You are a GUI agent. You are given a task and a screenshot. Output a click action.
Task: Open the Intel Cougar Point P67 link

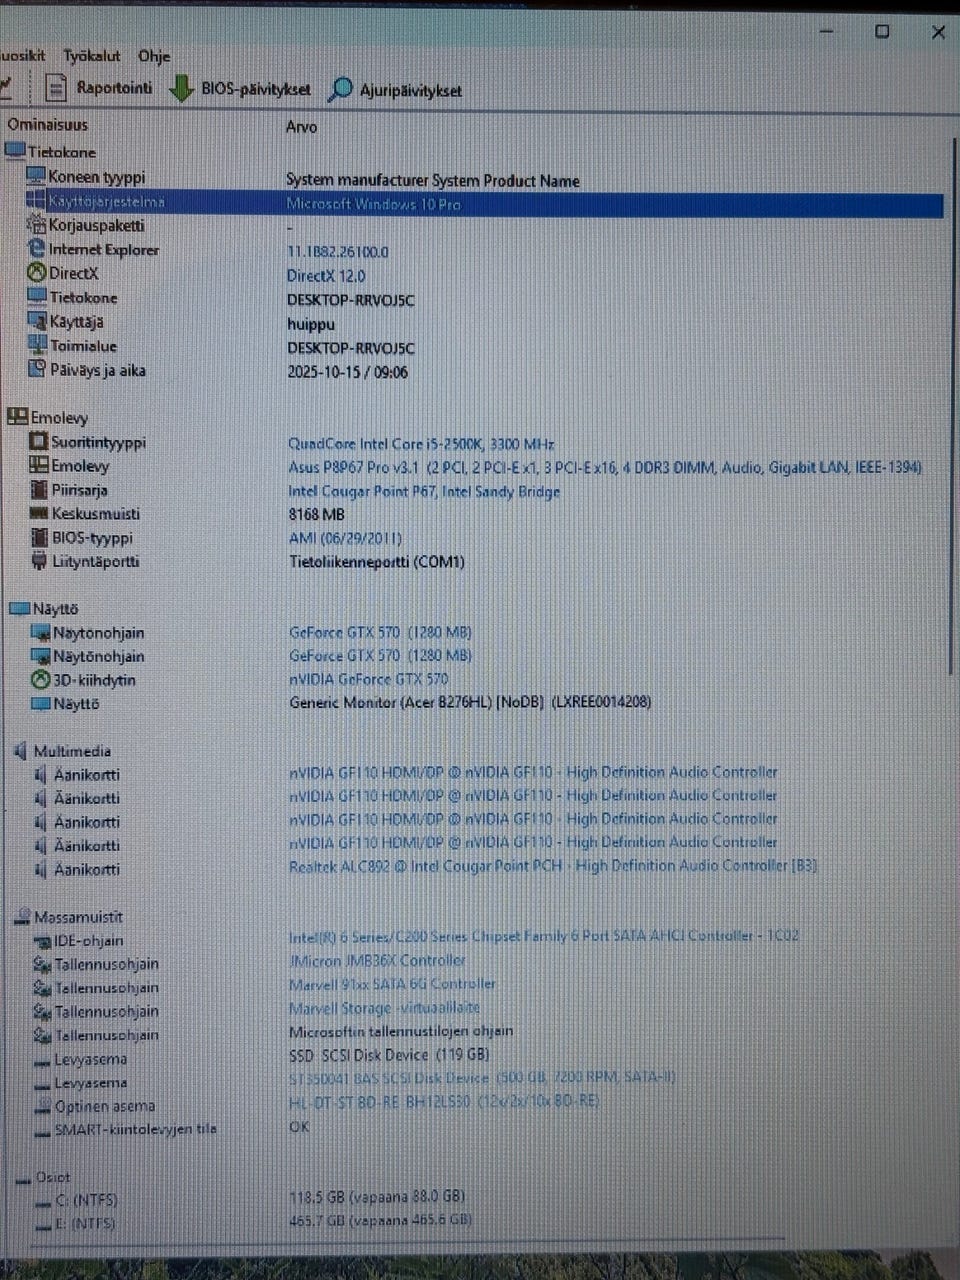click(x=424, y=491)
